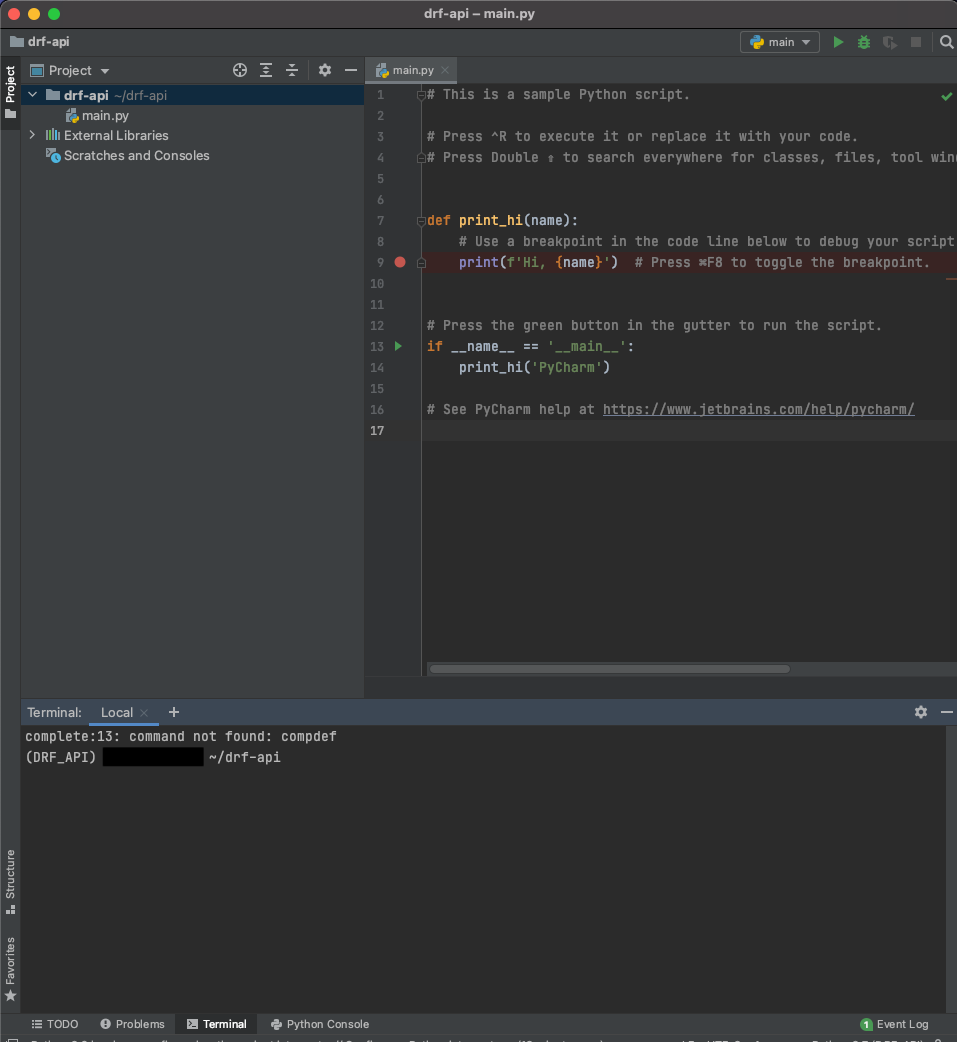This screenshot has width=957, height=1042.
Task: Open the TODO tool window
Action: click(x=55, y=1024)
